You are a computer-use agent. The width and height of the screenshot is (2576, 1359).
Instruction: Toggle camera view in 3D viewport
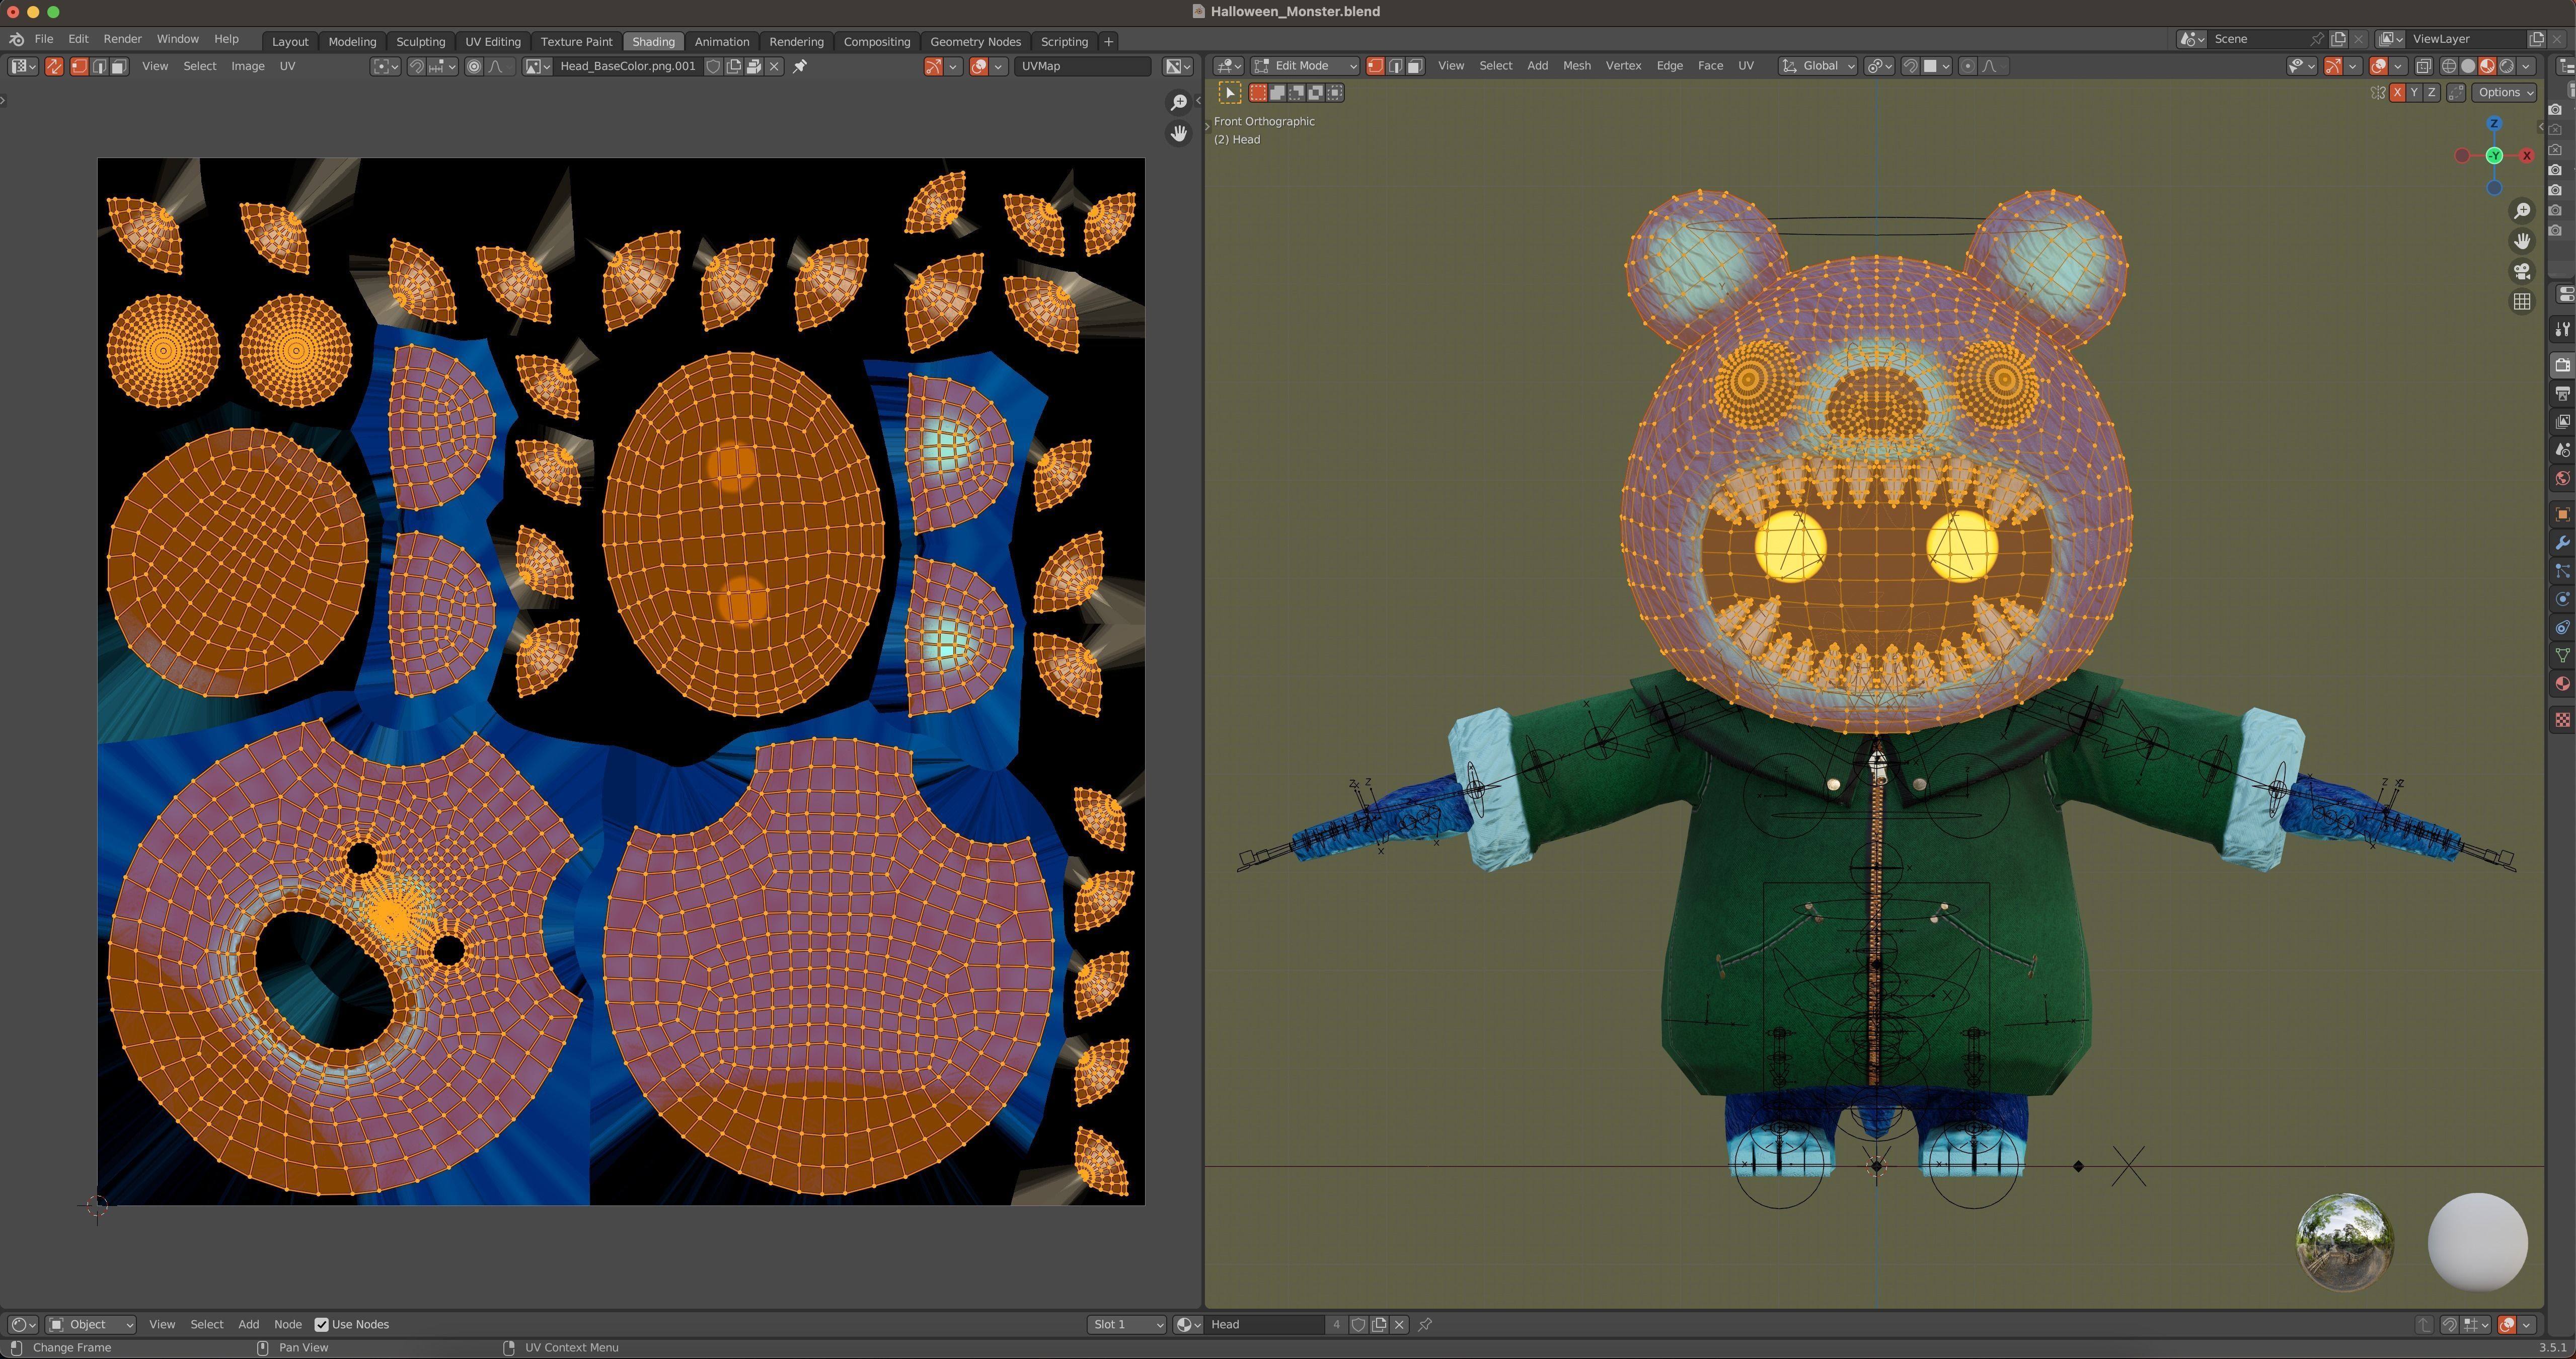[x=2522, y=271]
